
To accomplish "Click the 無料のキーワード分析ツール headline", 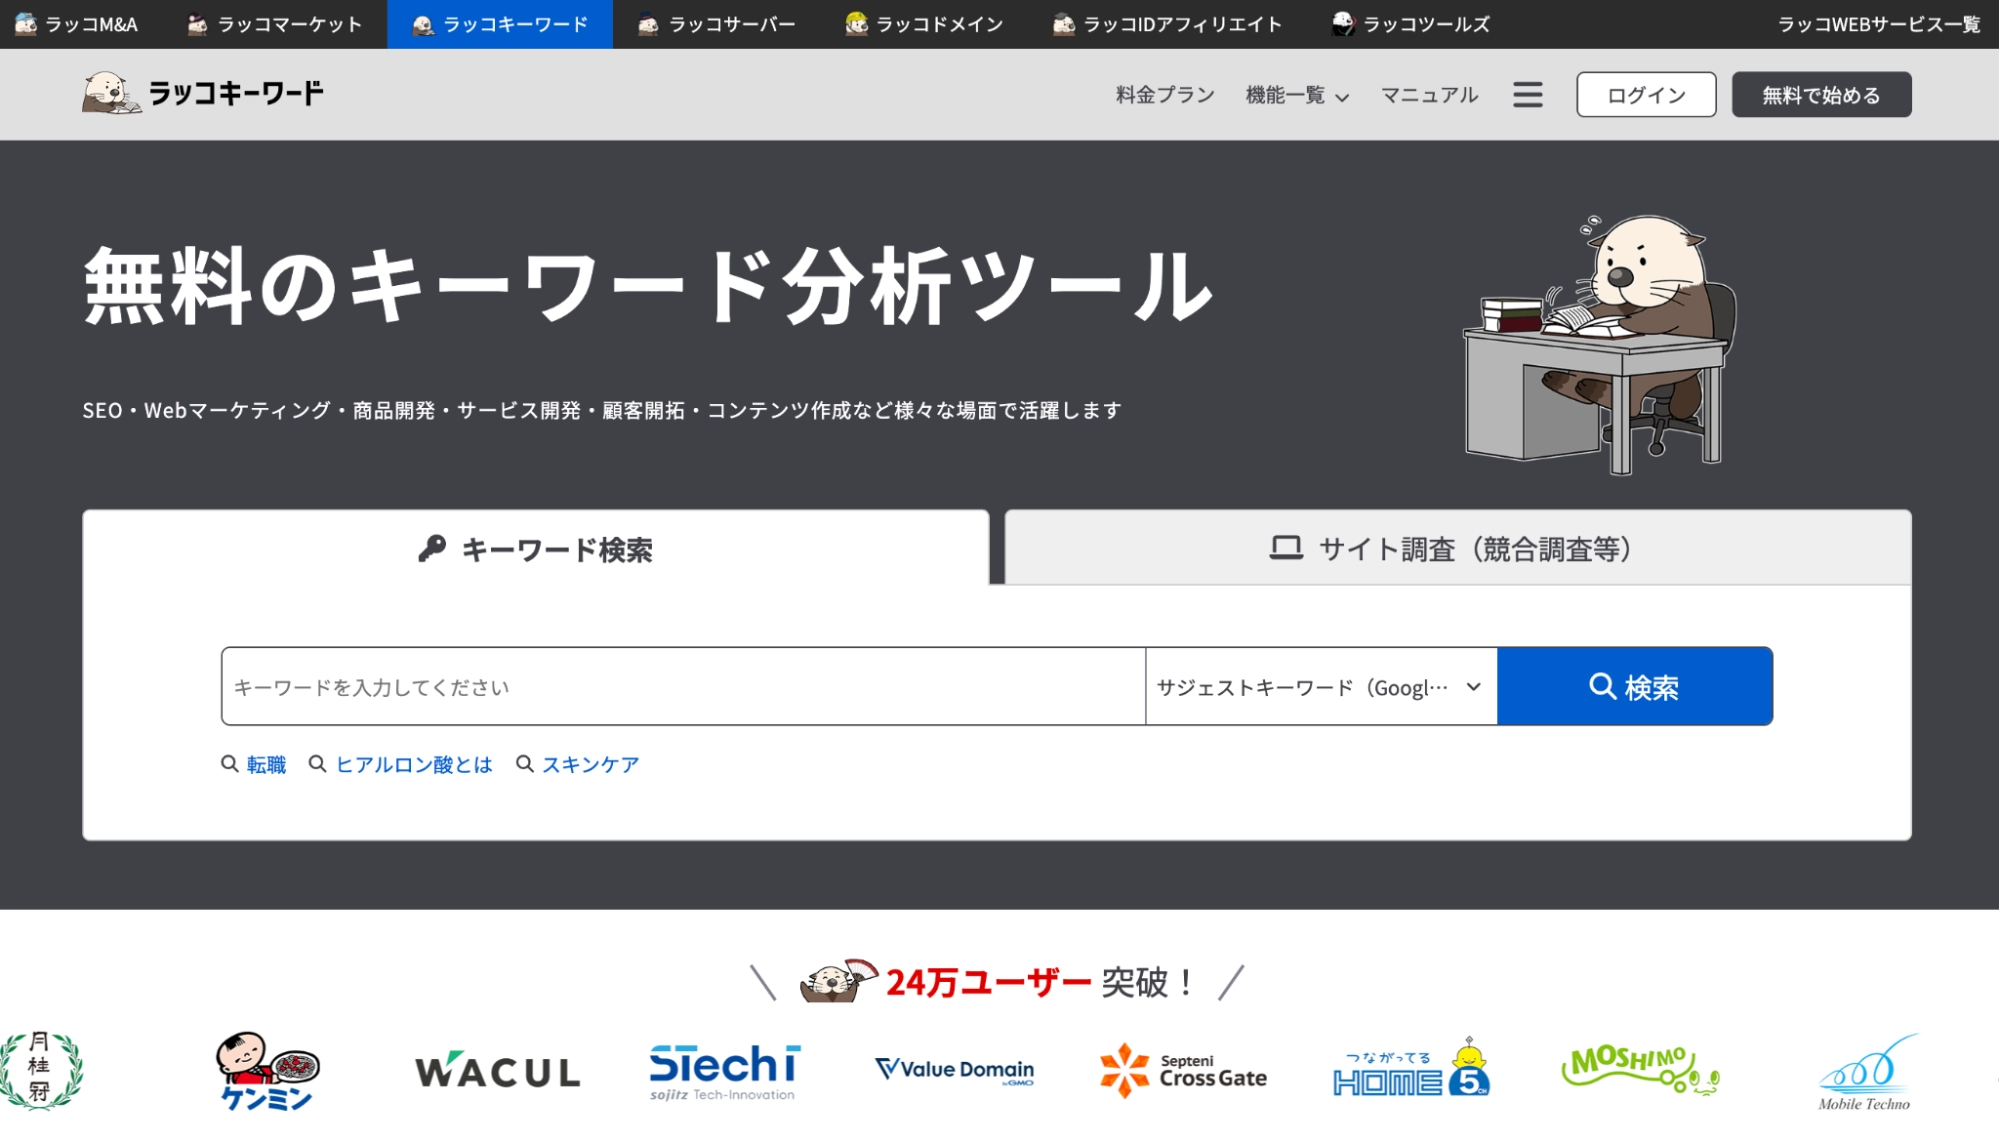I will tap(648, 287).
